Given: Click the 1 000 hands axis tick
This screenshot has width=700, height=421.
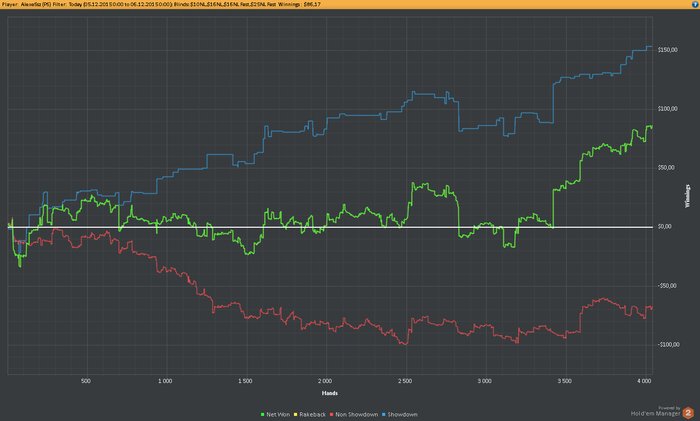Looking at the screenshot, I should click(165, 381).
